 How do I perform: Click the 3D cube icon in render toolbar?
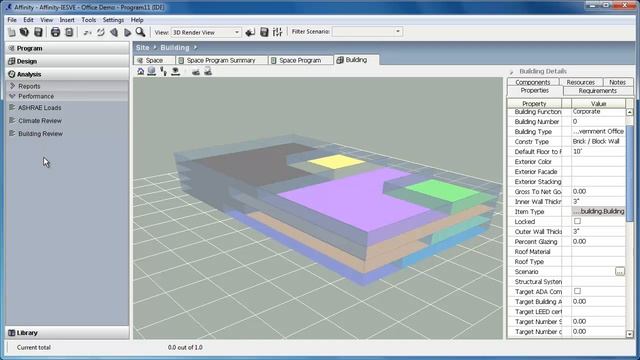(152, 72)
